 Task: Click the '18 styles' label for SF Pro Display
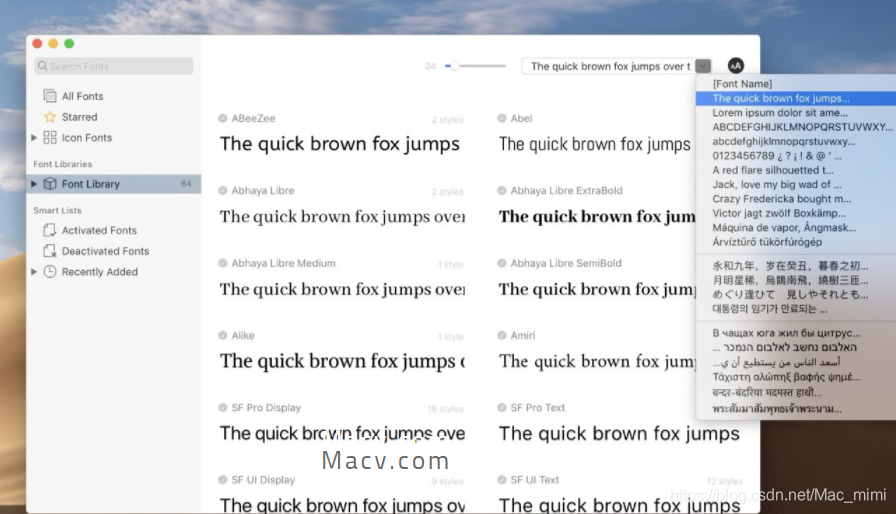click(446, 409)
